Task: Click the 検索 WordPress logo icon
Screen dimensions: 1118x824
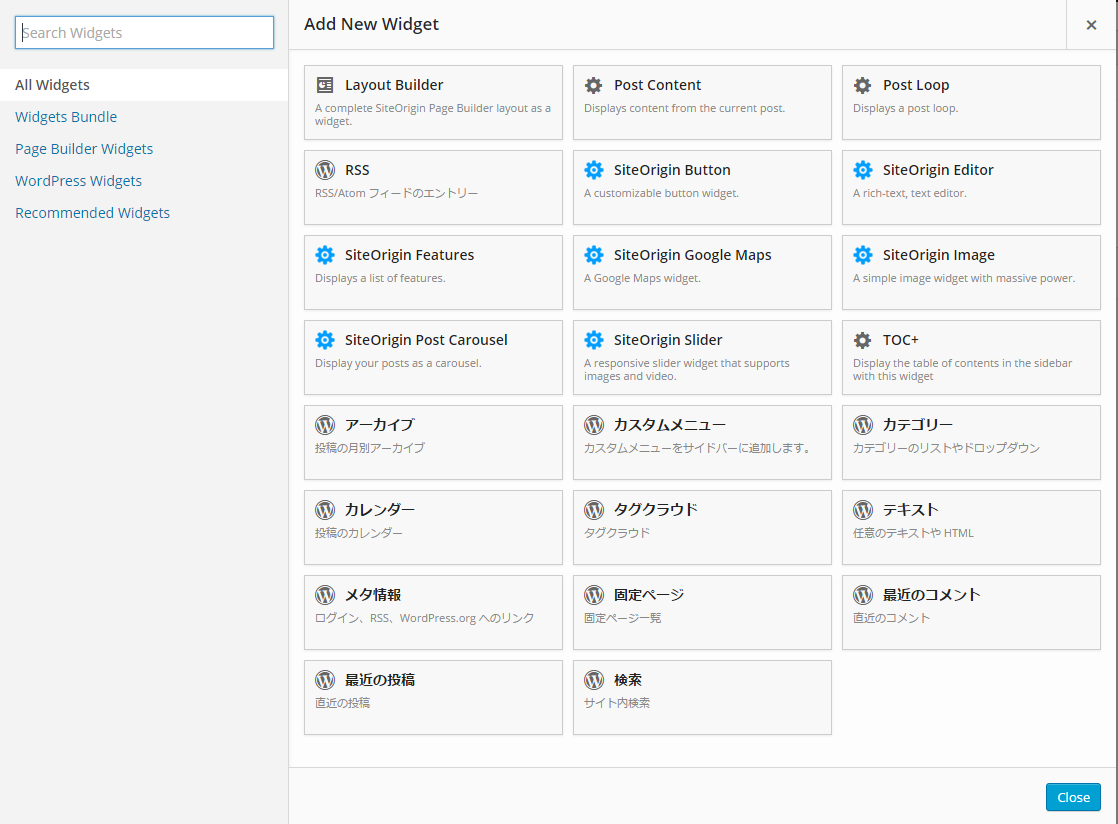Action: pyautogui.click(x=594, y=680)
